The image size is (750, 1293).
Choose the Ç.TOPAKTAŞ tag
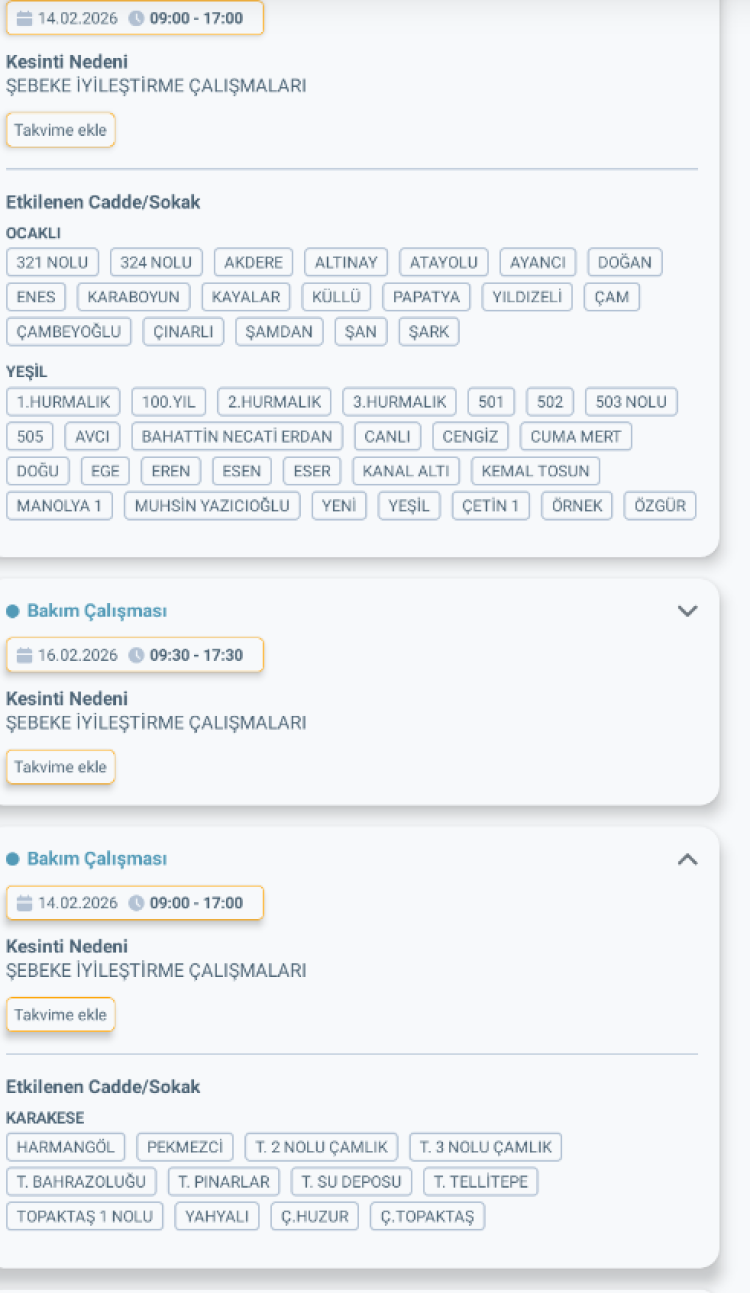(427, 1217)
